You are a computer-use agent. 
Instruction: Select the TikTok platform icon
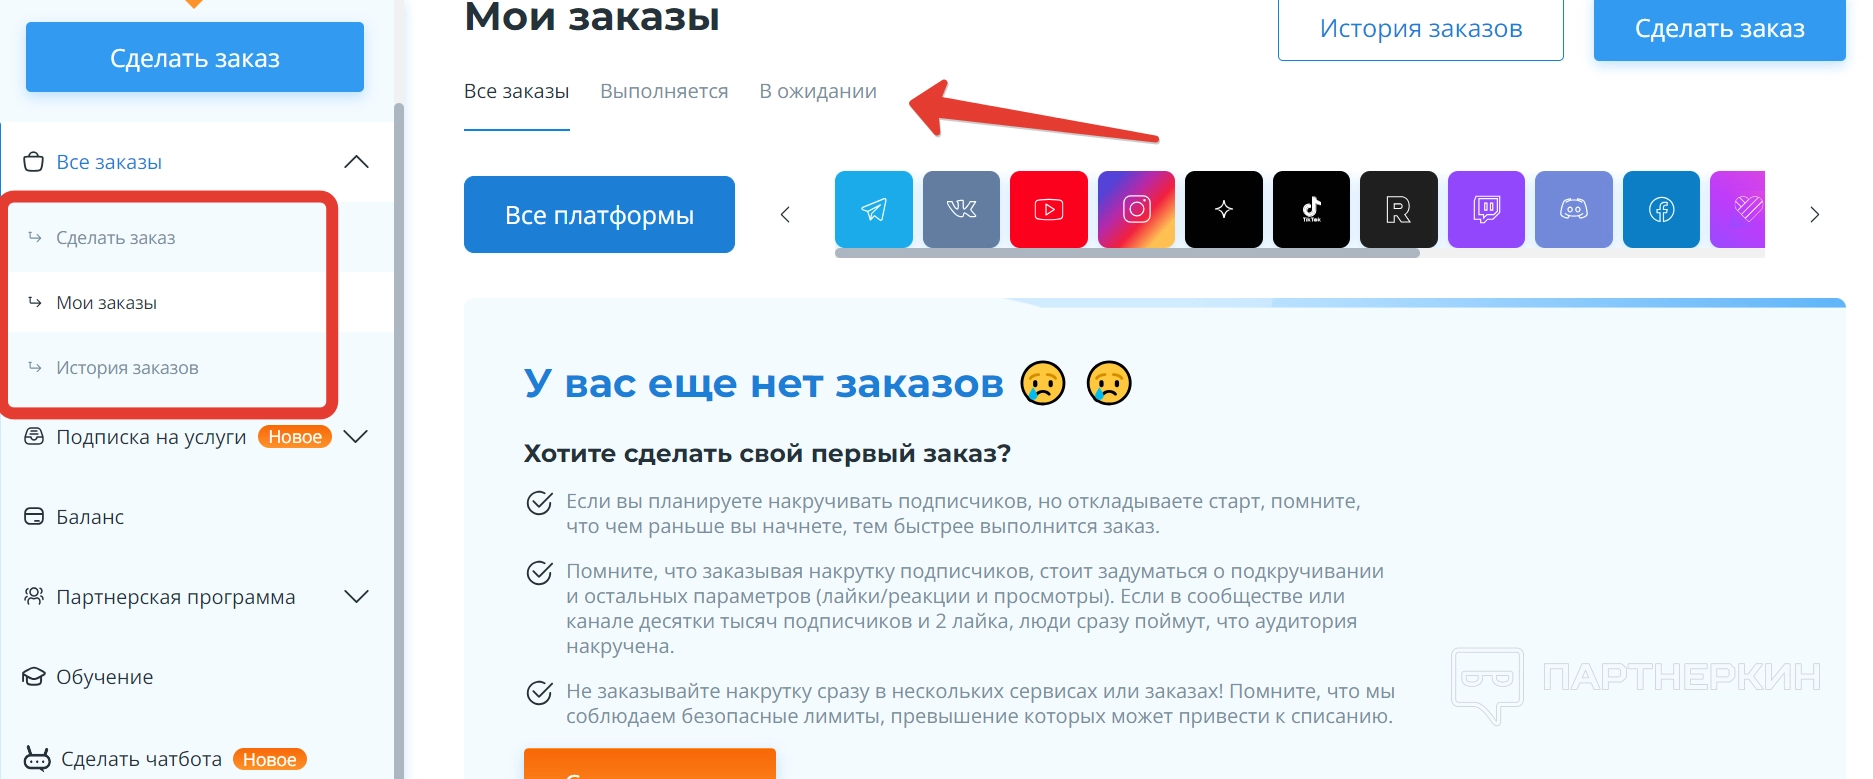tap(1311, 209)
